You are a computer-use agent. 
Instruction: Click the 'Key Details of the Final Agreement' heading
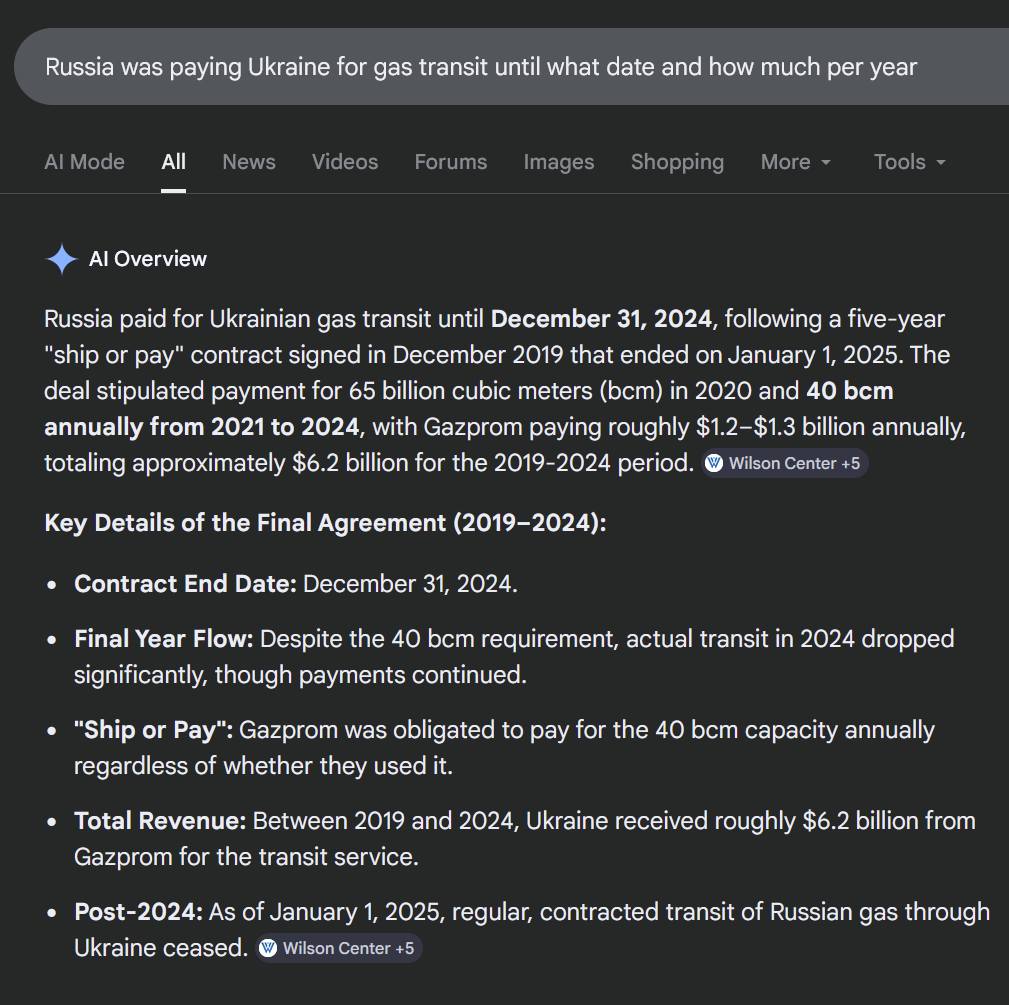(x=326, y=523)
